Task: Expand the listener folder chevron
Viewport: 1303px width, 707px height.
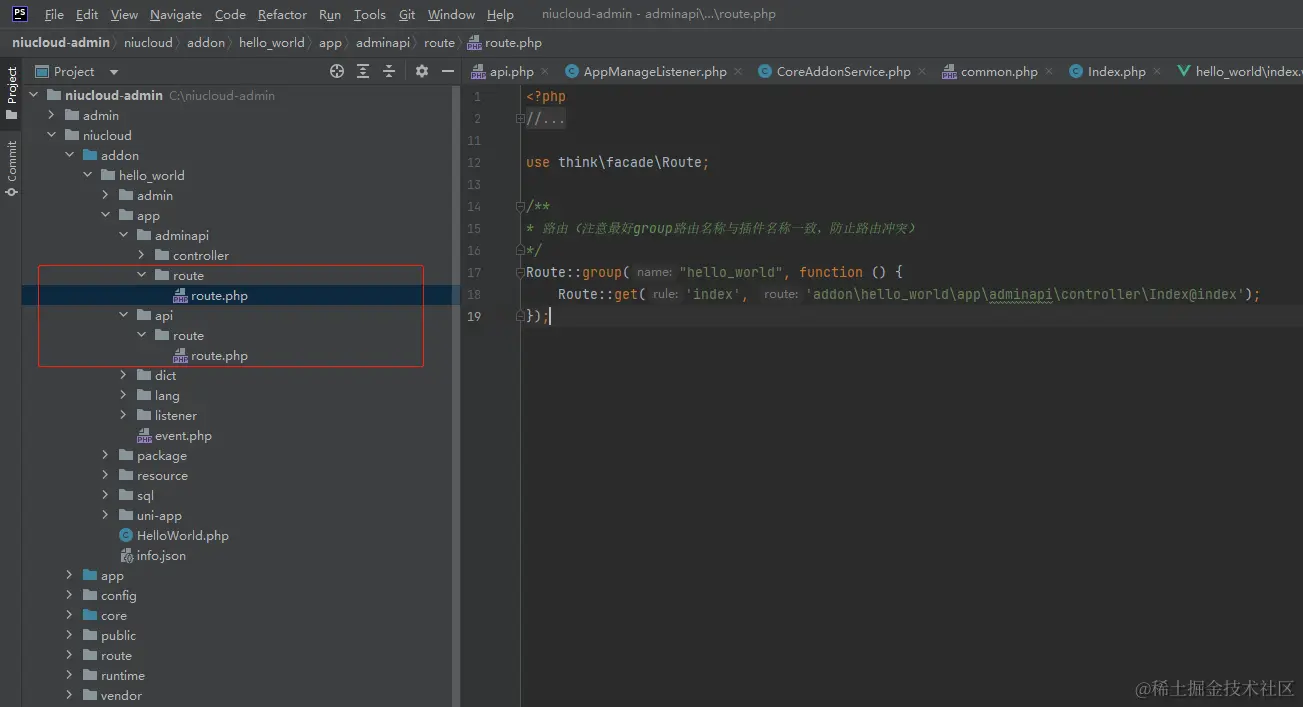Action: click(123, 415)
